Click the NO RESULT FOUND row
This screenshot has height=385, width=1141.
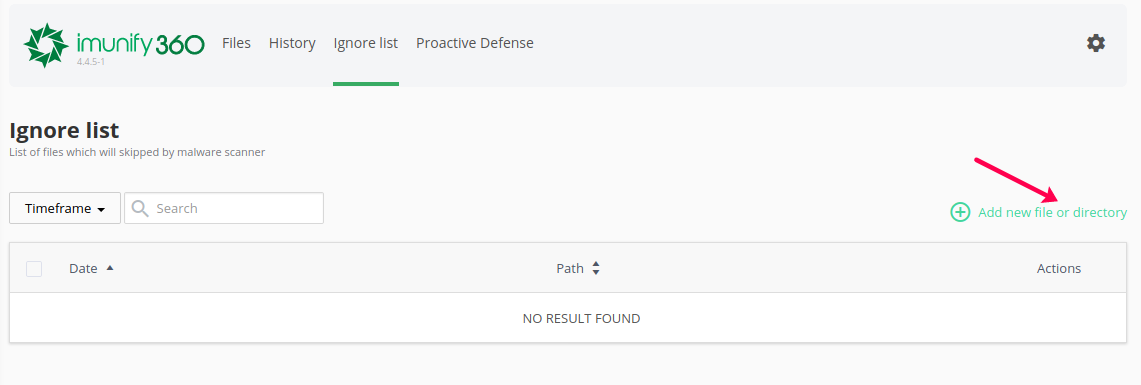(568, 318)
